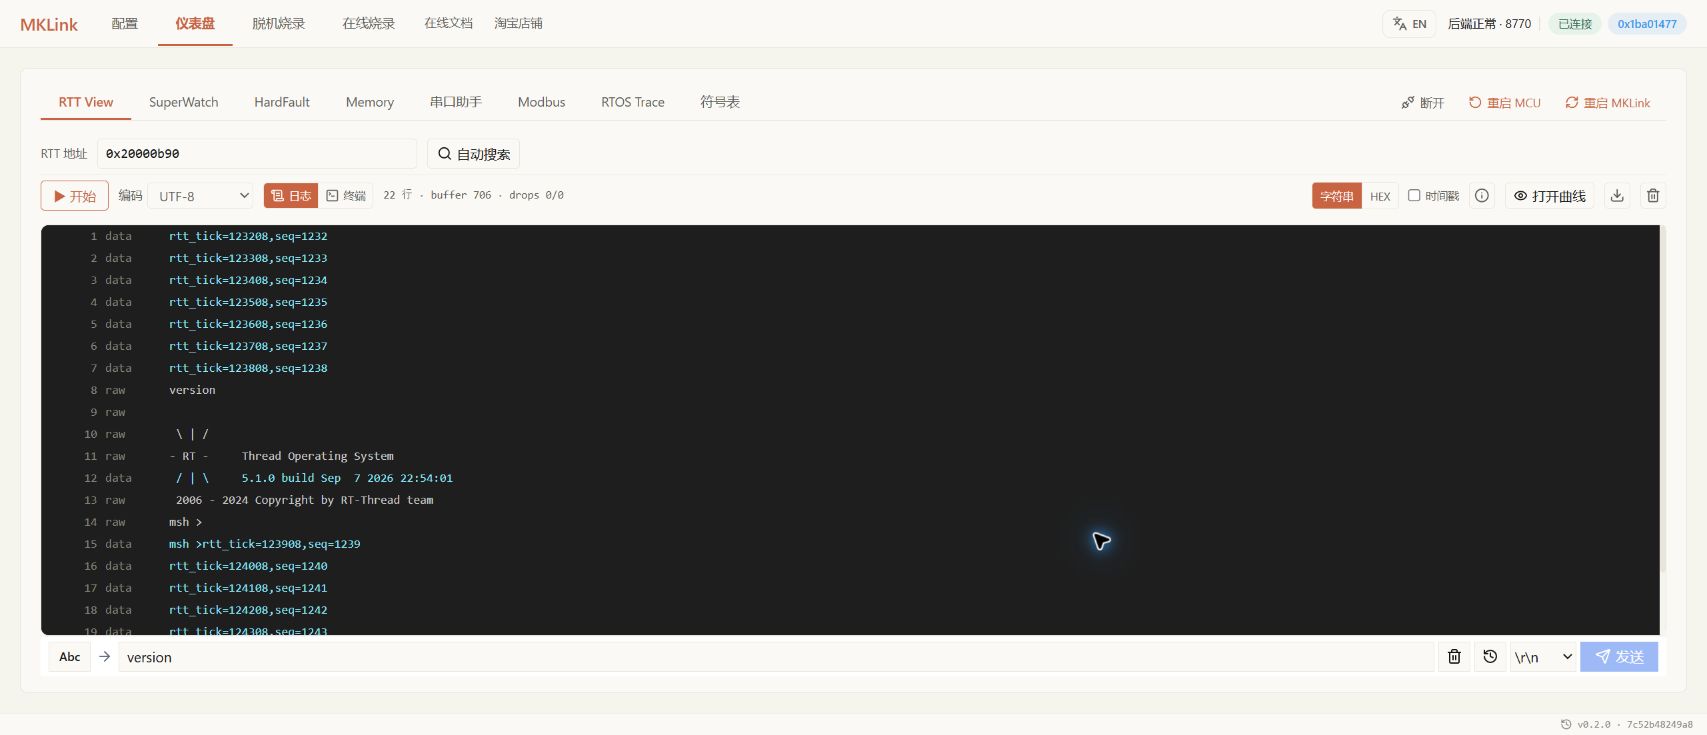Viewport: 1707px width, 735px height.
Task: Click the 断开 disconnect plug button
Action: point(1423,103)
